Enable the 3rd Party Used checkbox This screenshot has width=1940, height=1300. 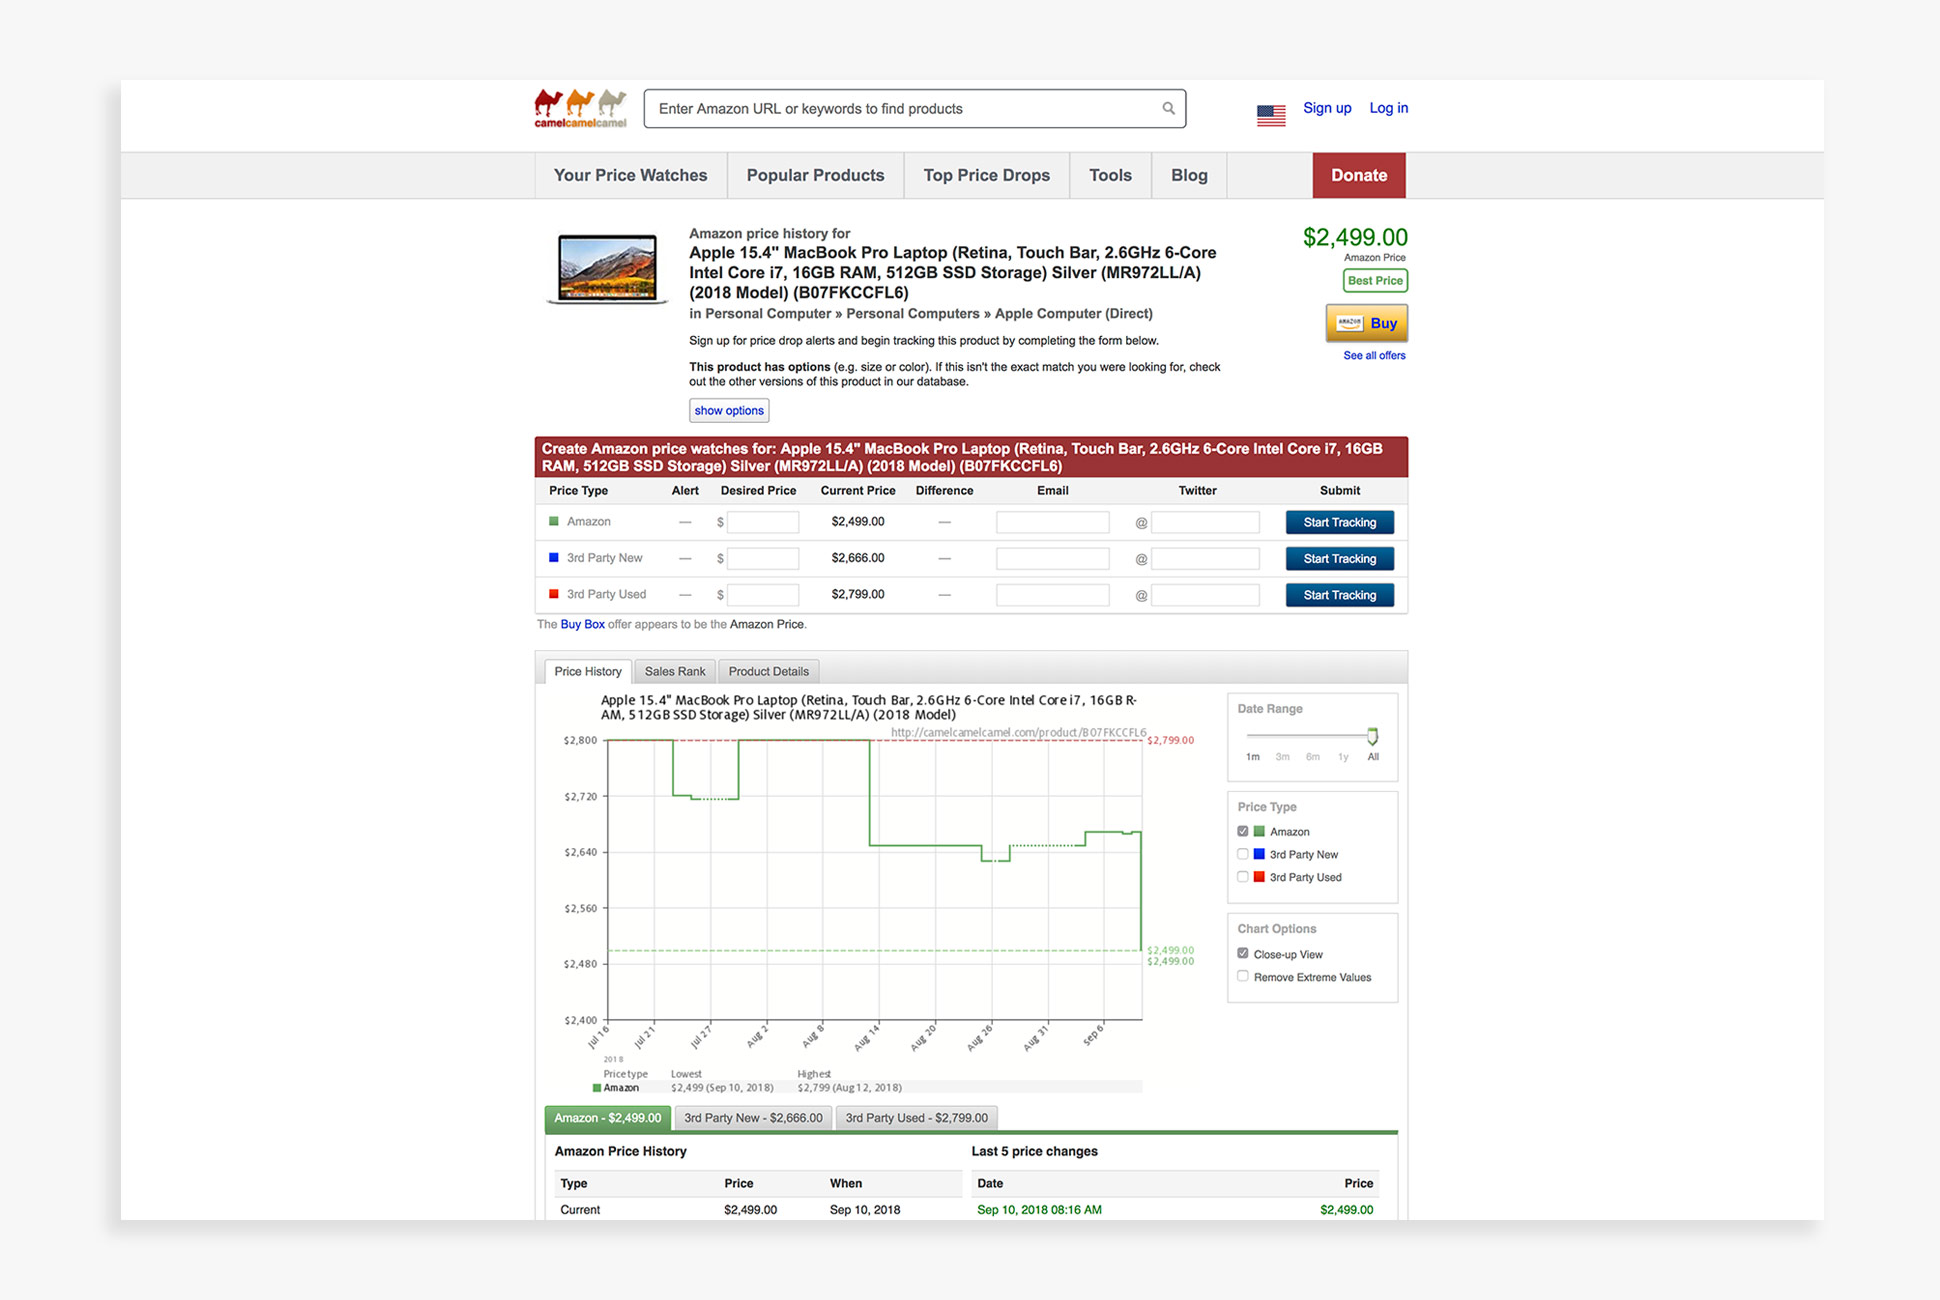click(x=1243, y=877)
